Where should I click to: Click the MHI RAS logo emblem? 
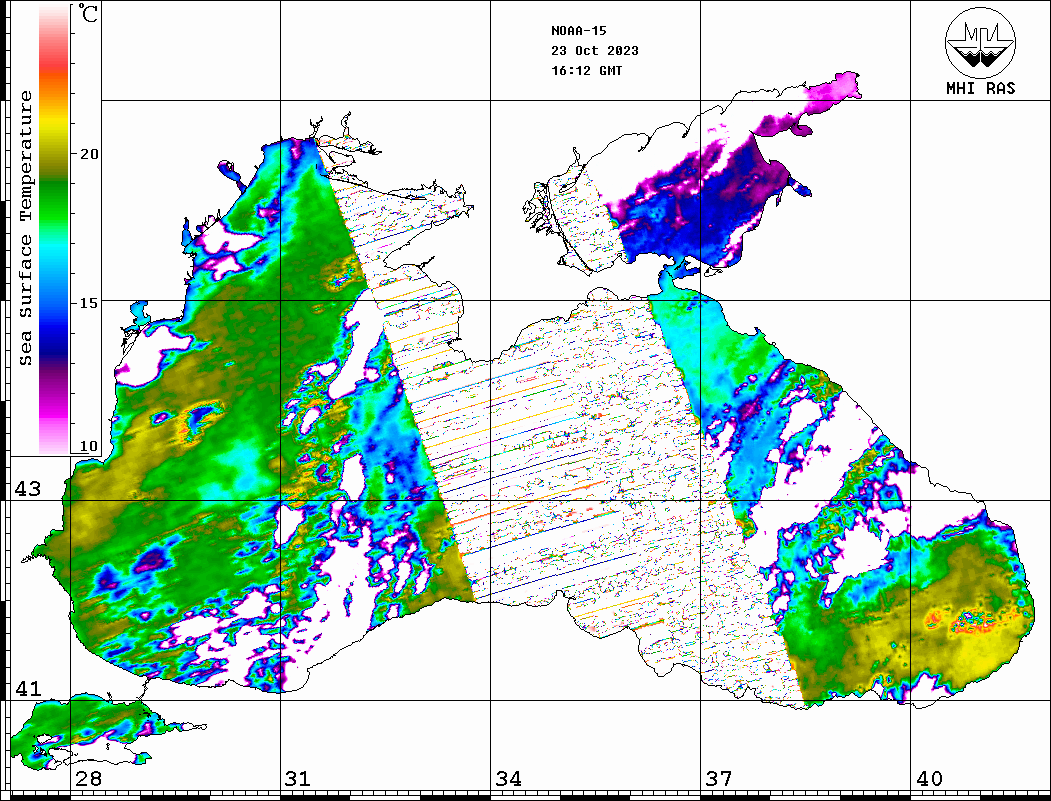point(980,42)
